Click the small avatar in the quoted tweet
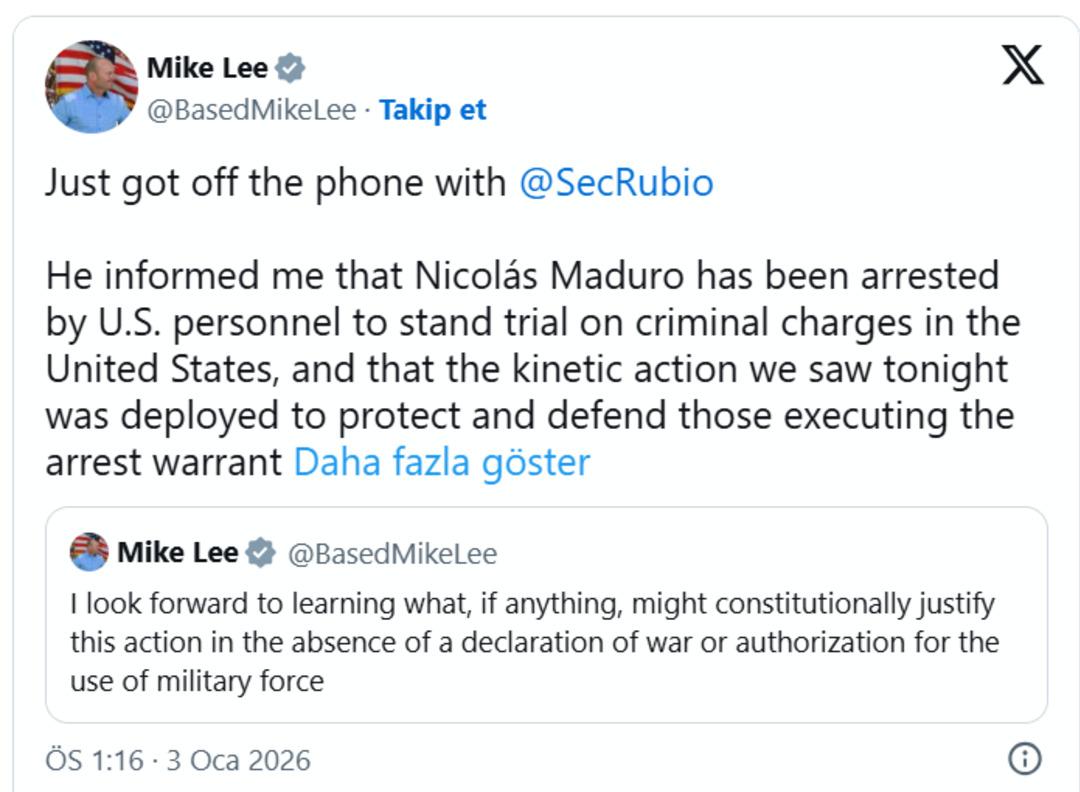Image resolution: width=1080 pixels, height=792 pixels. 89,552
